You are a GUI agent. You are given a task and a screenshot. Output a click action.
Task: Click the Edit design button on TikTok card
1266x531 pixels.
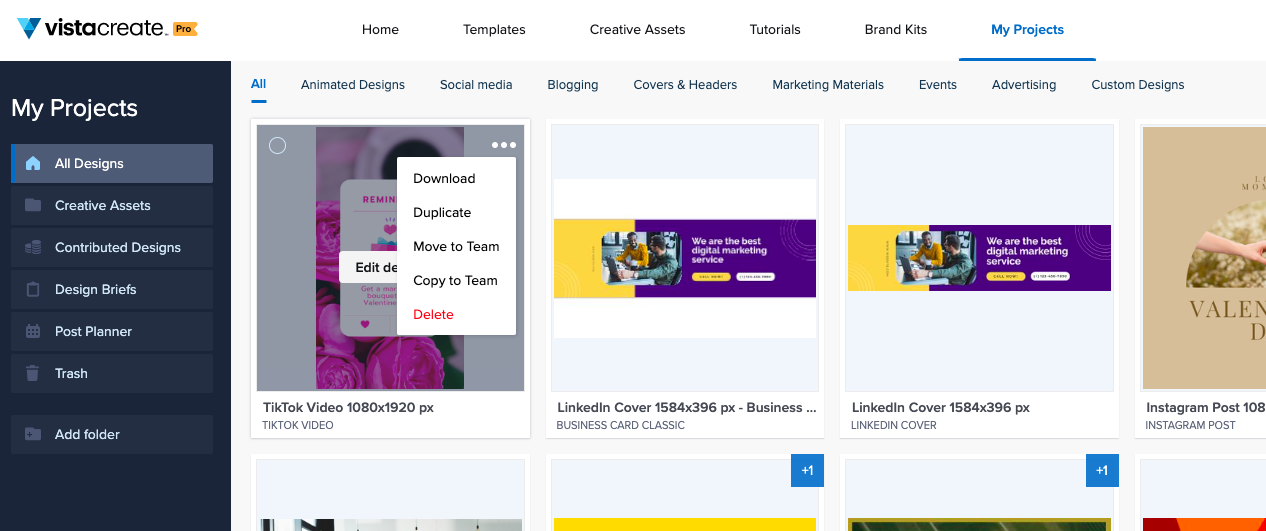pos(369,267)
